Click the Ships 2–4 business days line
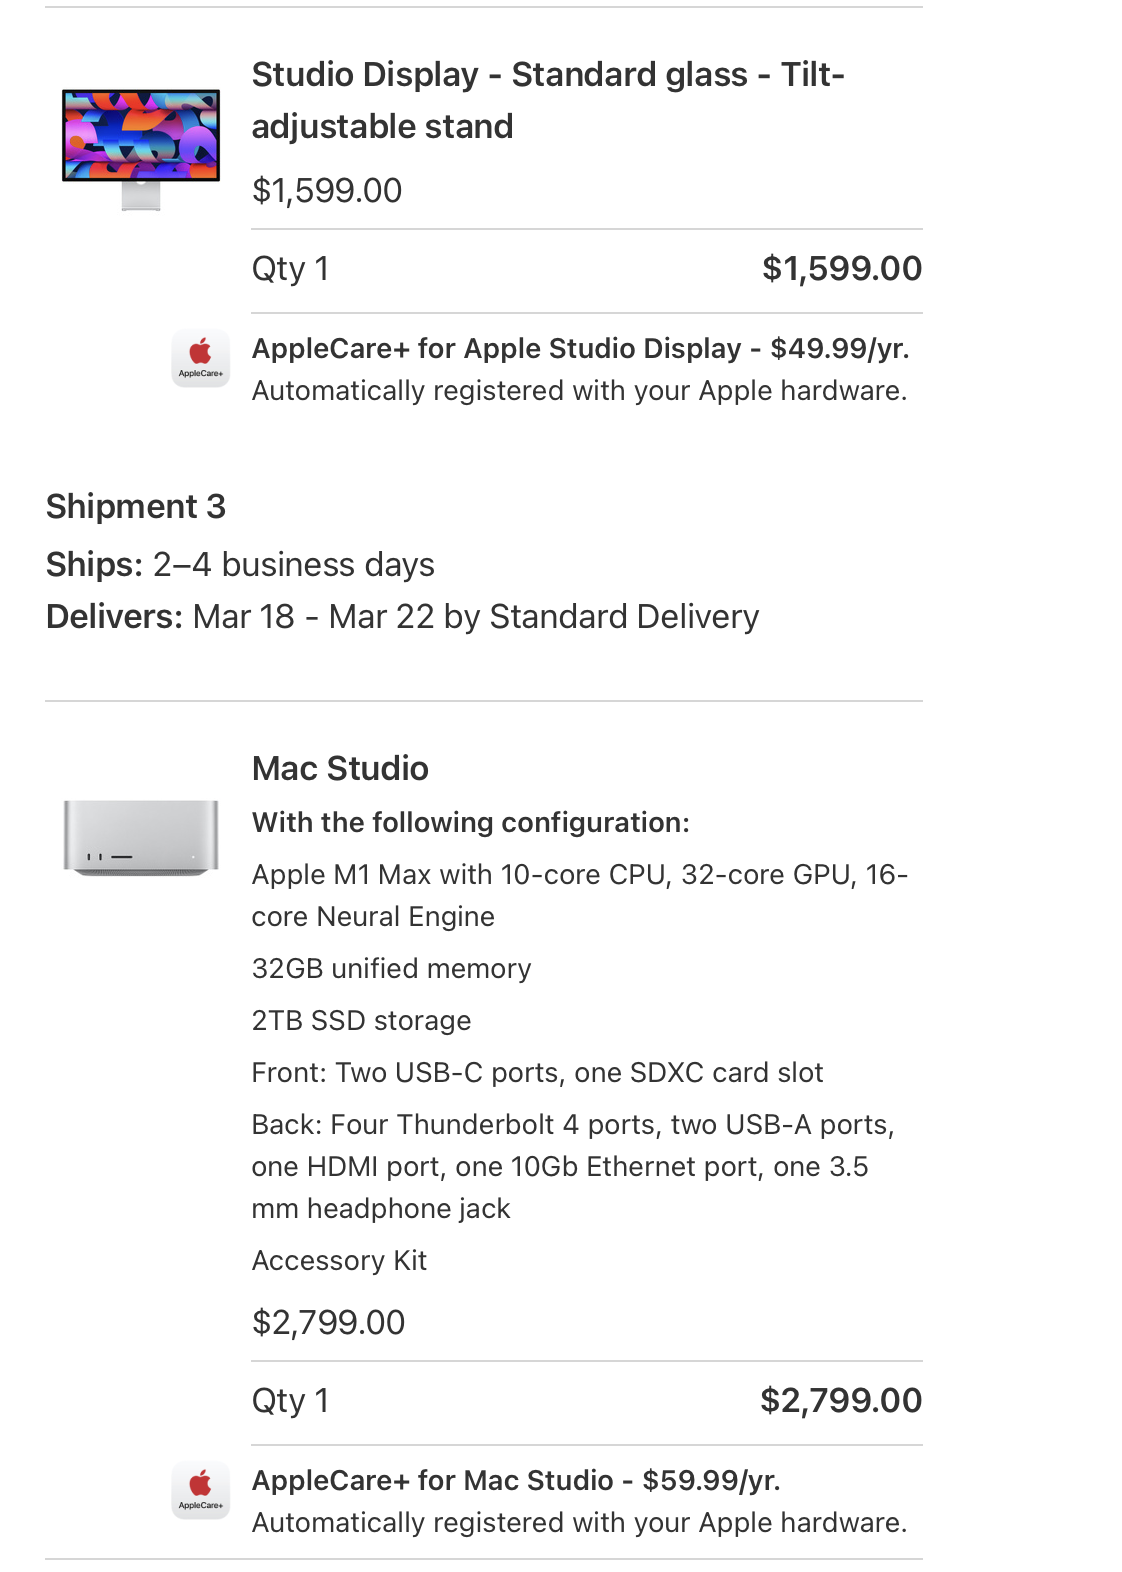1122x1572 pixels. [240, 564]
